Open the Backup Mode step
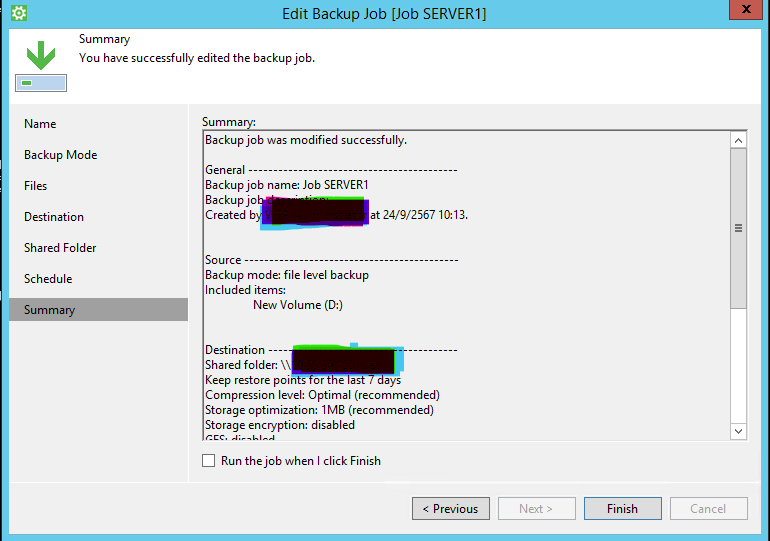This screenshot has width=770, height=541. pyautogui.click(x=60, y=155)
